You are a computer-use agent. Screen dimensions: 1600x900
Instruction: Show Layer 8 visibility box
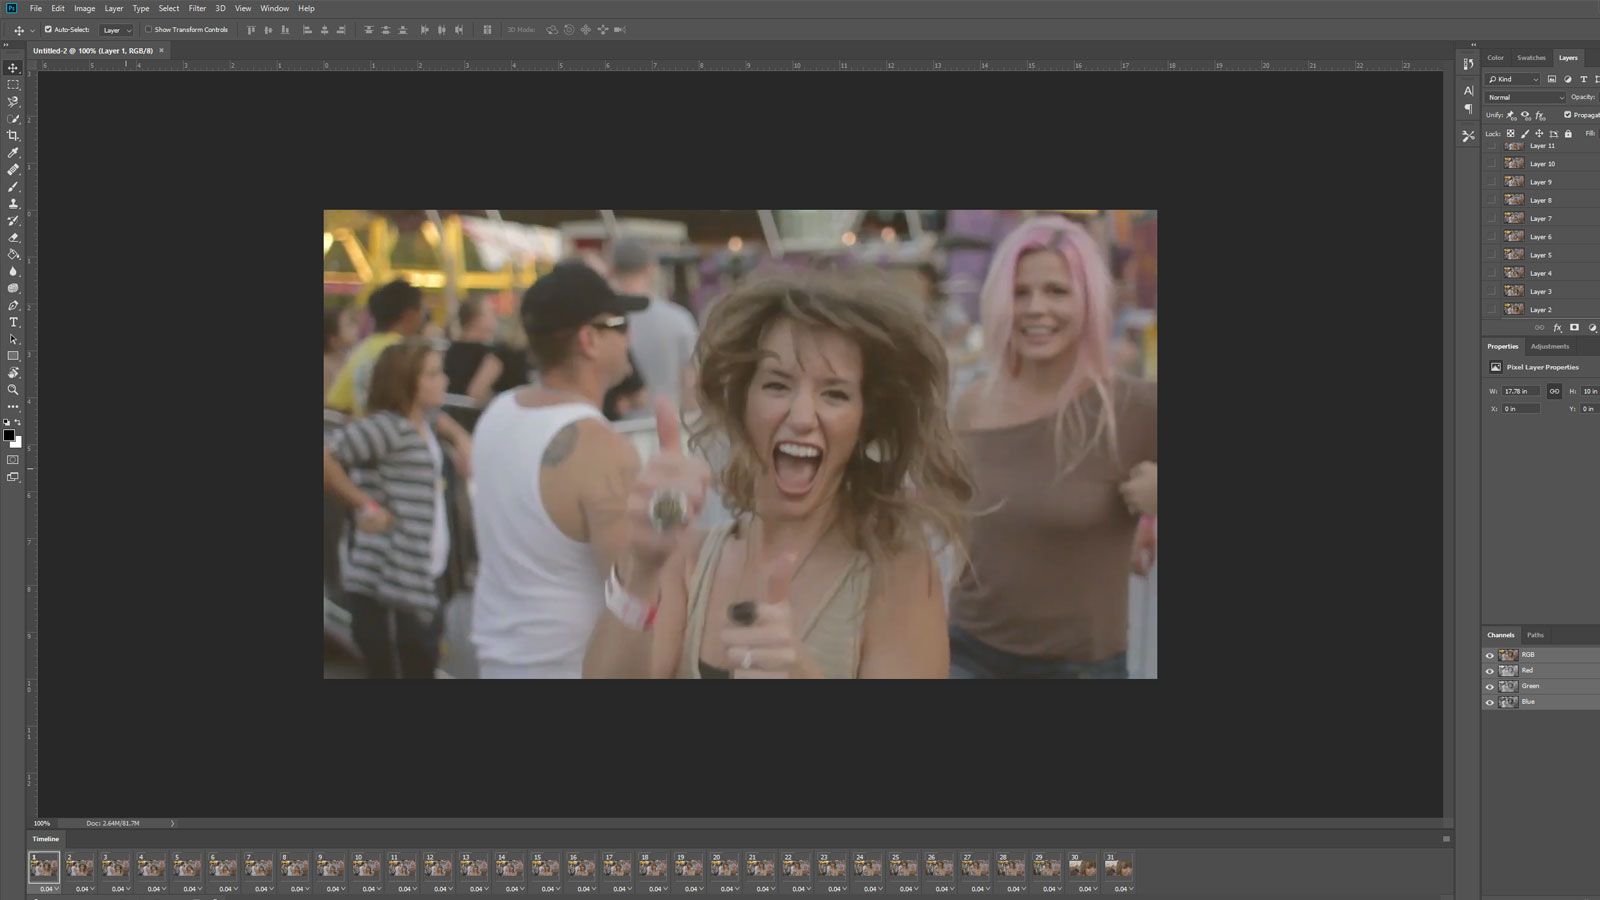[x=1491, y=200]
